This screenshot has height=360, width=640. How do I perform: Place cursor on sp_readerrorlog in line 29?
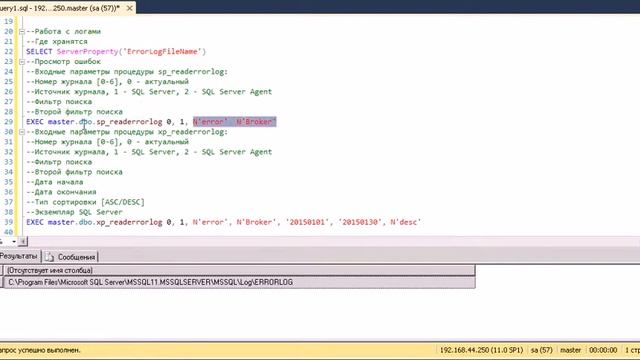coord(129,122)
